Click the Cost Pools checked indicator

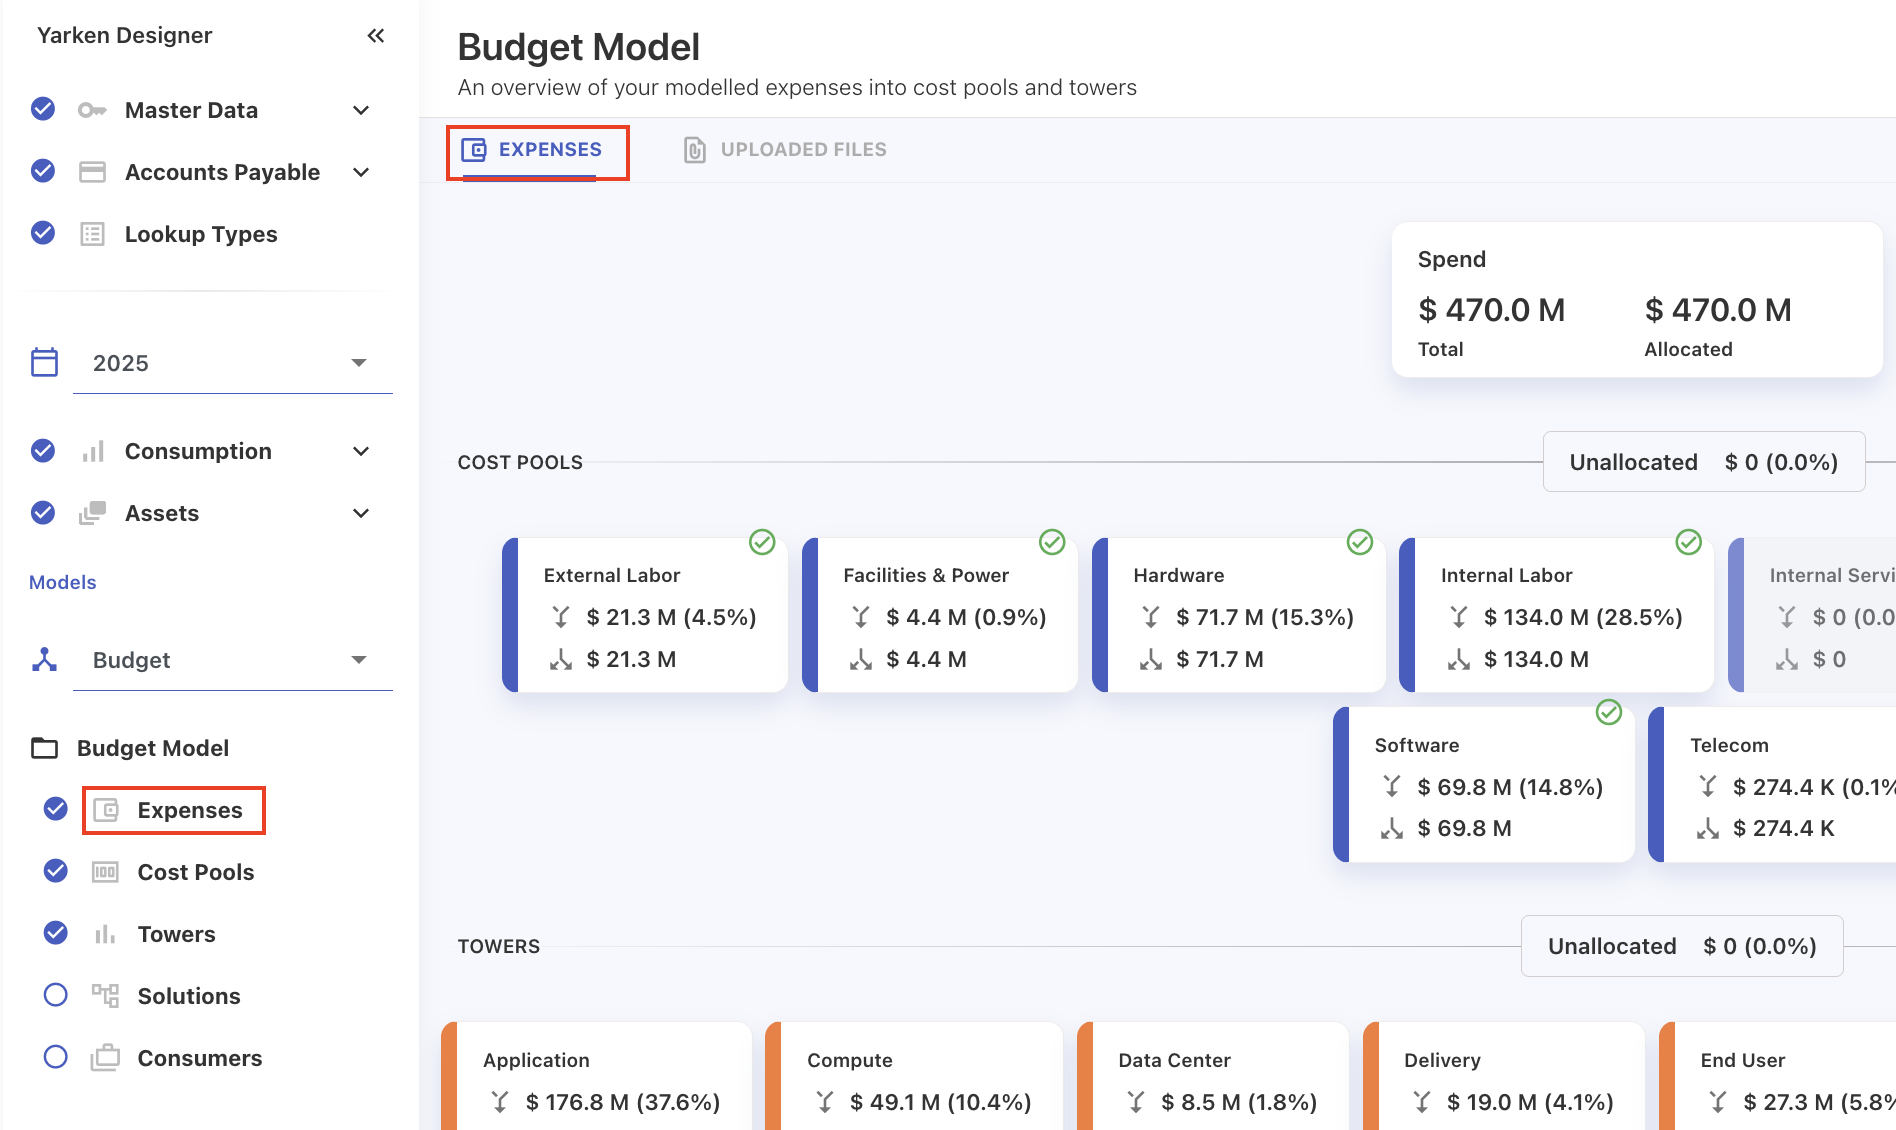click(x=56, y=871)
